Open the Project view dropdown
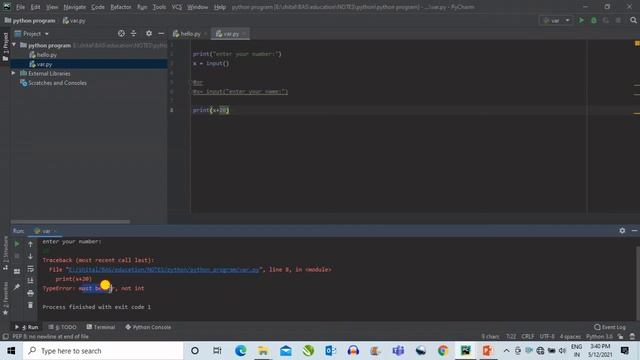The width and height of the screenshot is (640, 360). 32,33
